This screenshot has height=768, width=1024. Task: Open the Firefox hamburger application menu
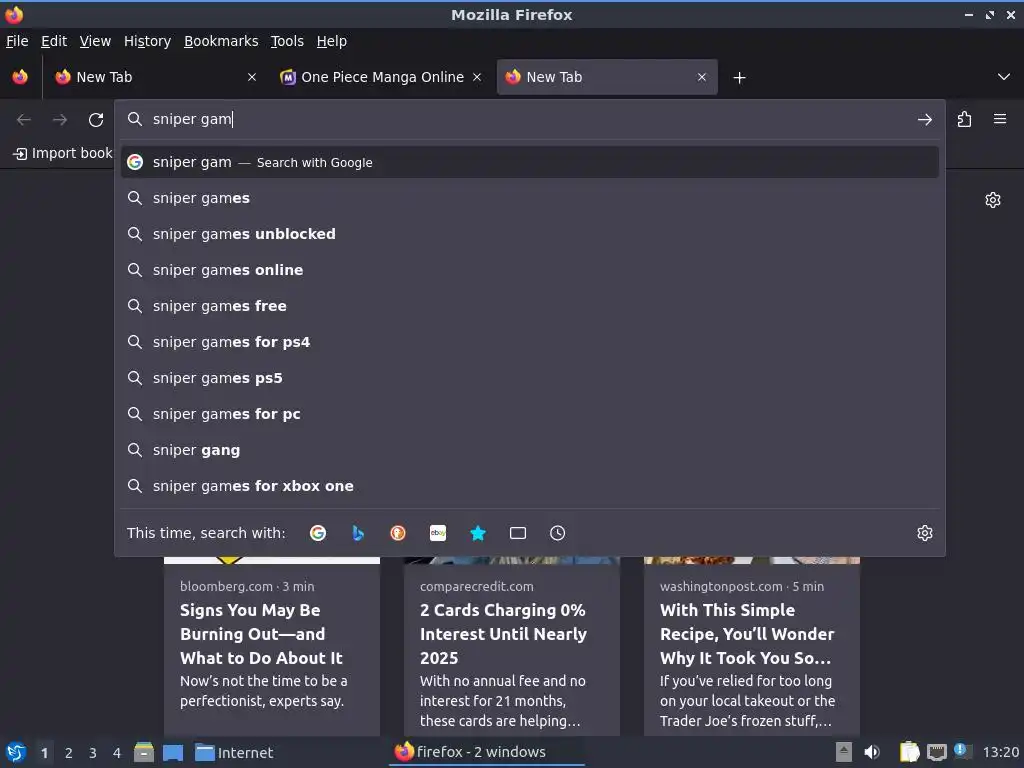pos(1000,119)
